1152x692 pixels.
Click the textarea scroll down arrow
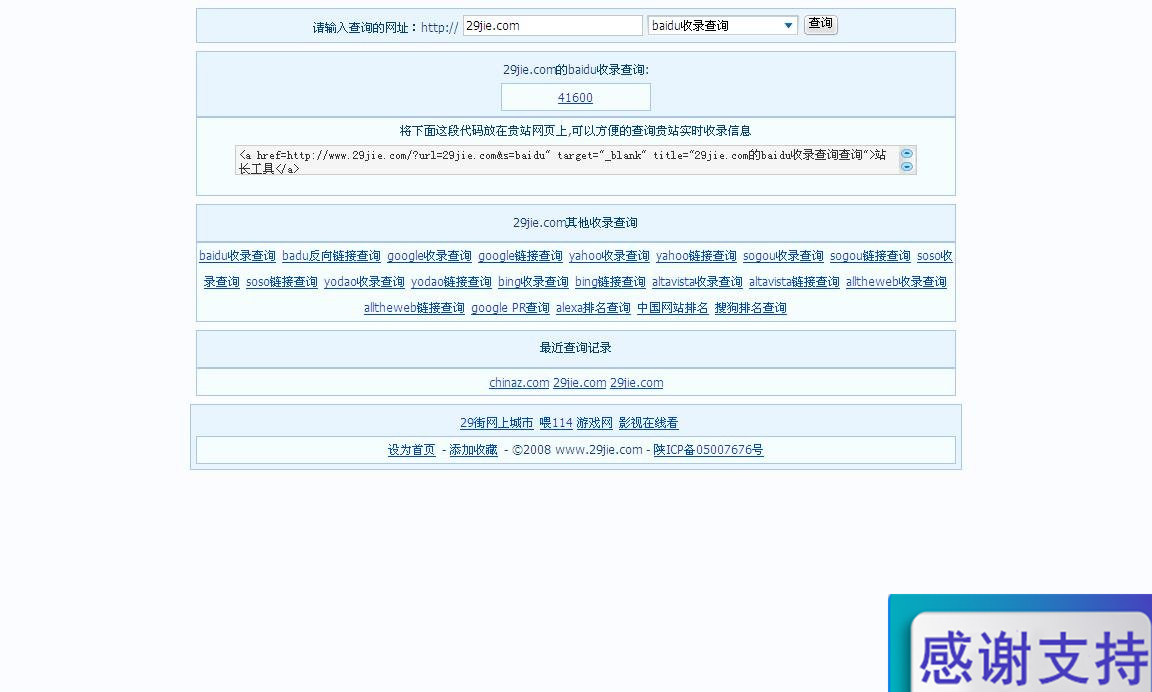point(907,167)
